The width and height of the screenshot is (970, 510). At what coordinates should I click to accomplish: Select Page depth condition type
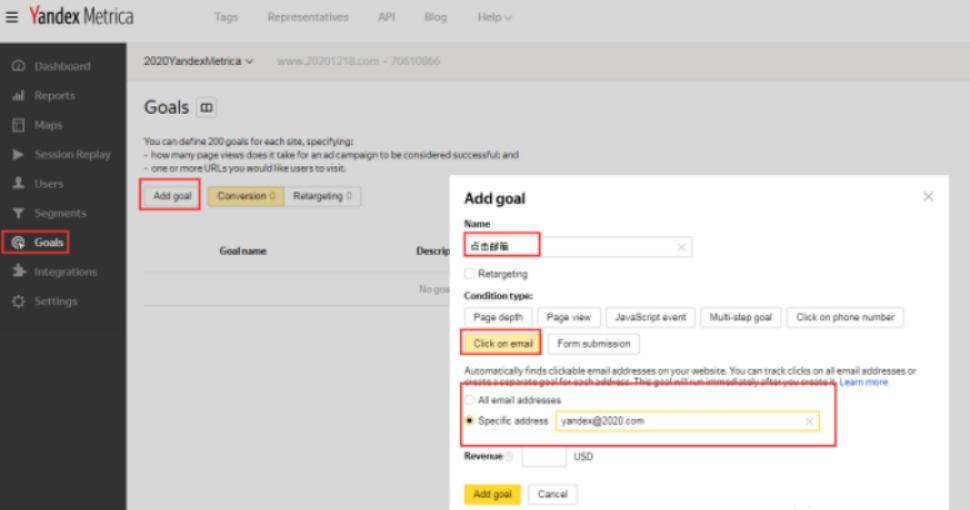point(498,318)
